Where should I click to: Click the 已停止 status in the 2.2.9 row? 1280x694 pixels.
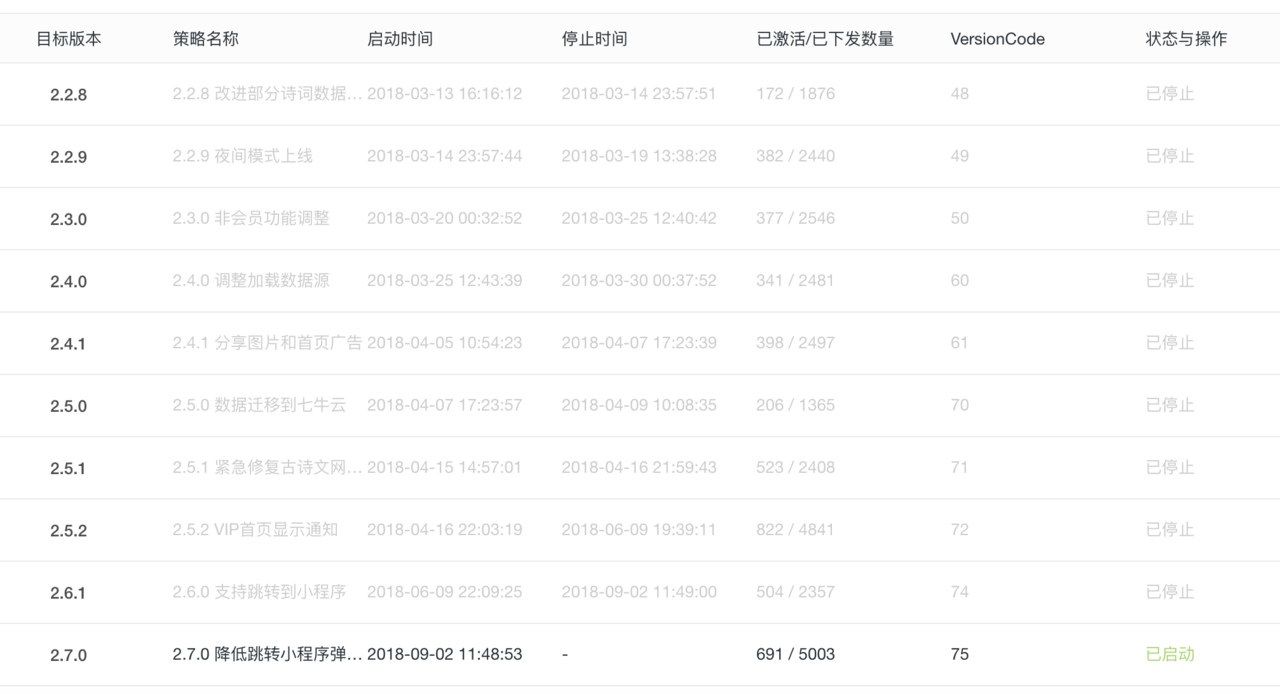(1170, 156)
